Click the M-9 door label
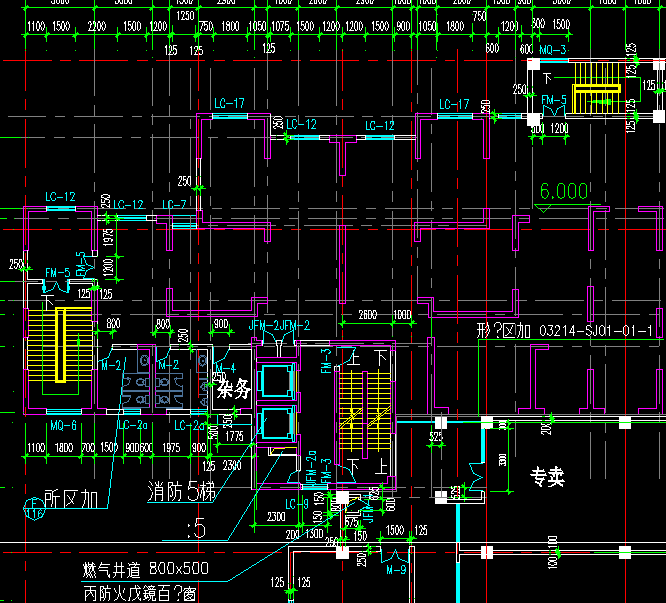The image size is (666, 603). (x=396, y=571)
